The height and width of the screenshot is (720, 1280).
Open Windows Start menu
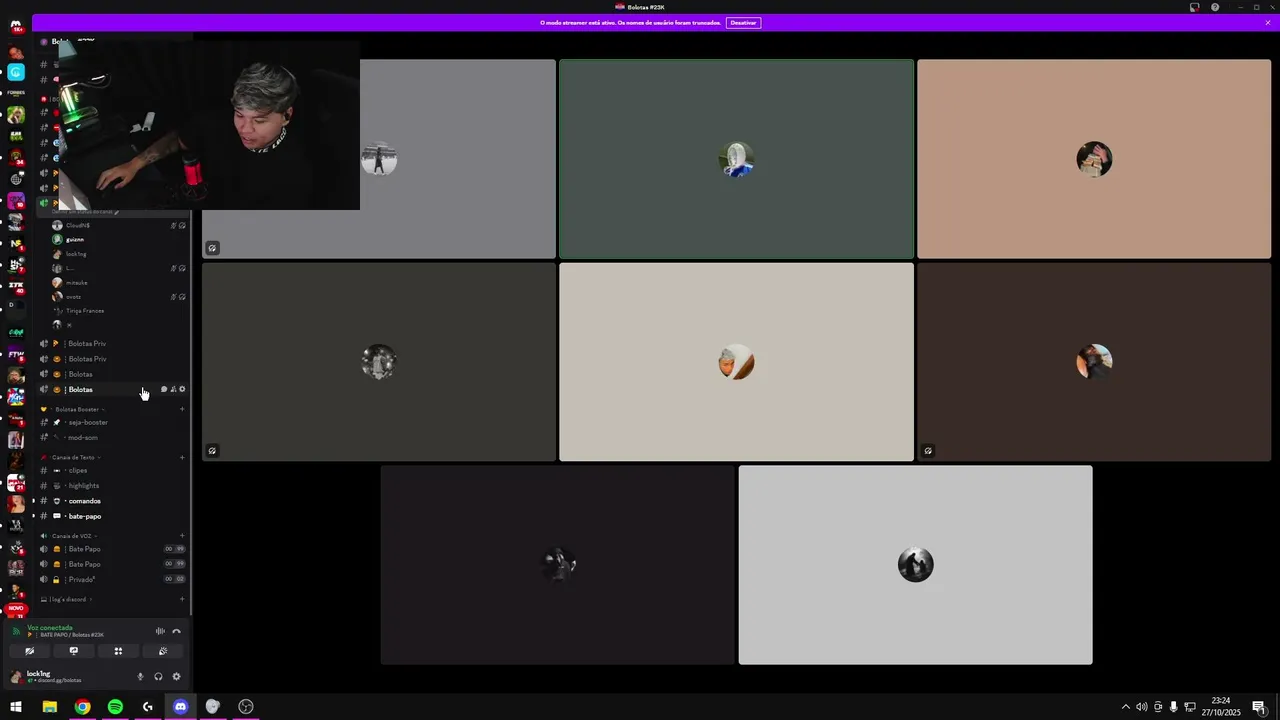coord(16,707)
